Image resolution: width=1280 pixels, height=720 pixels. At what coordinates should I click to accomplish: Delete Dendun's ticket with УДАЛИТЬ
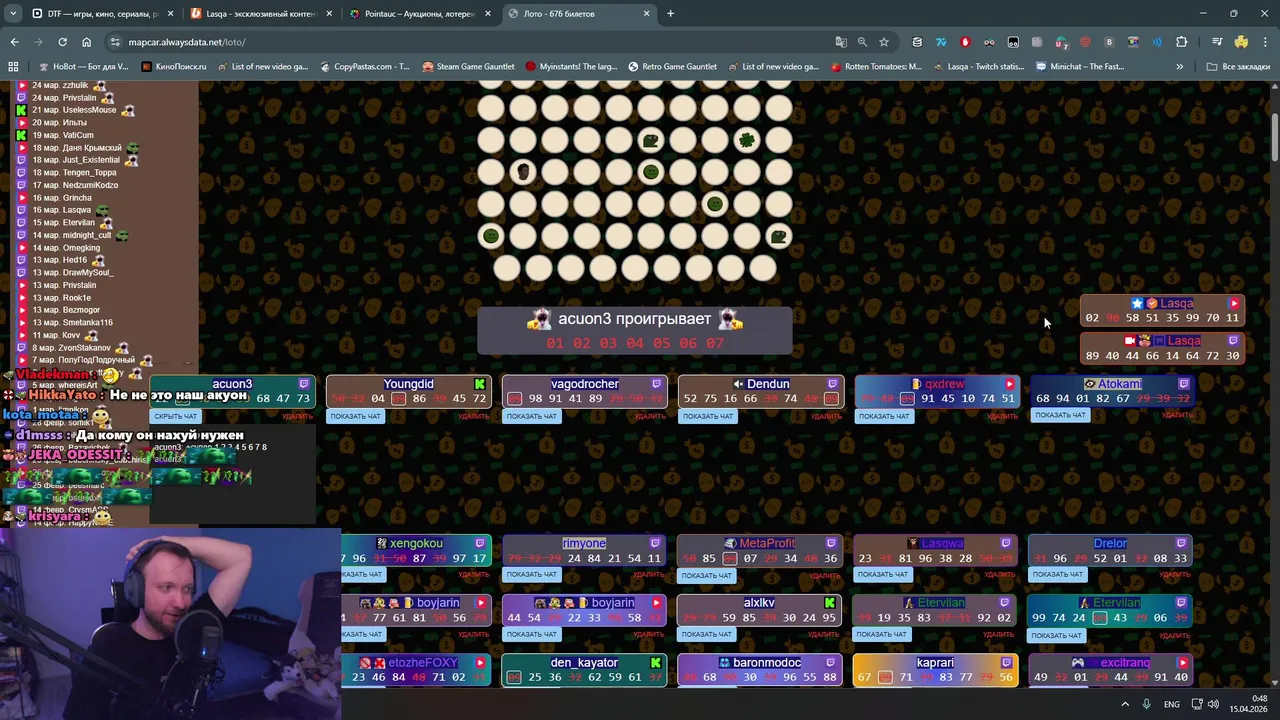pos(825,416)
